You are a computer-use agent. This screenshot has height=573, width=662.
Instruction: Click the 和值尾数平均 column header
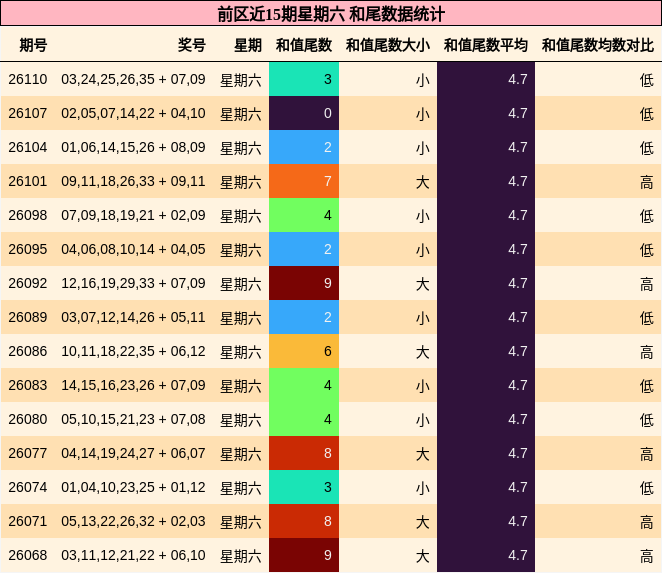pyautogui.click(x=486, y=45)
